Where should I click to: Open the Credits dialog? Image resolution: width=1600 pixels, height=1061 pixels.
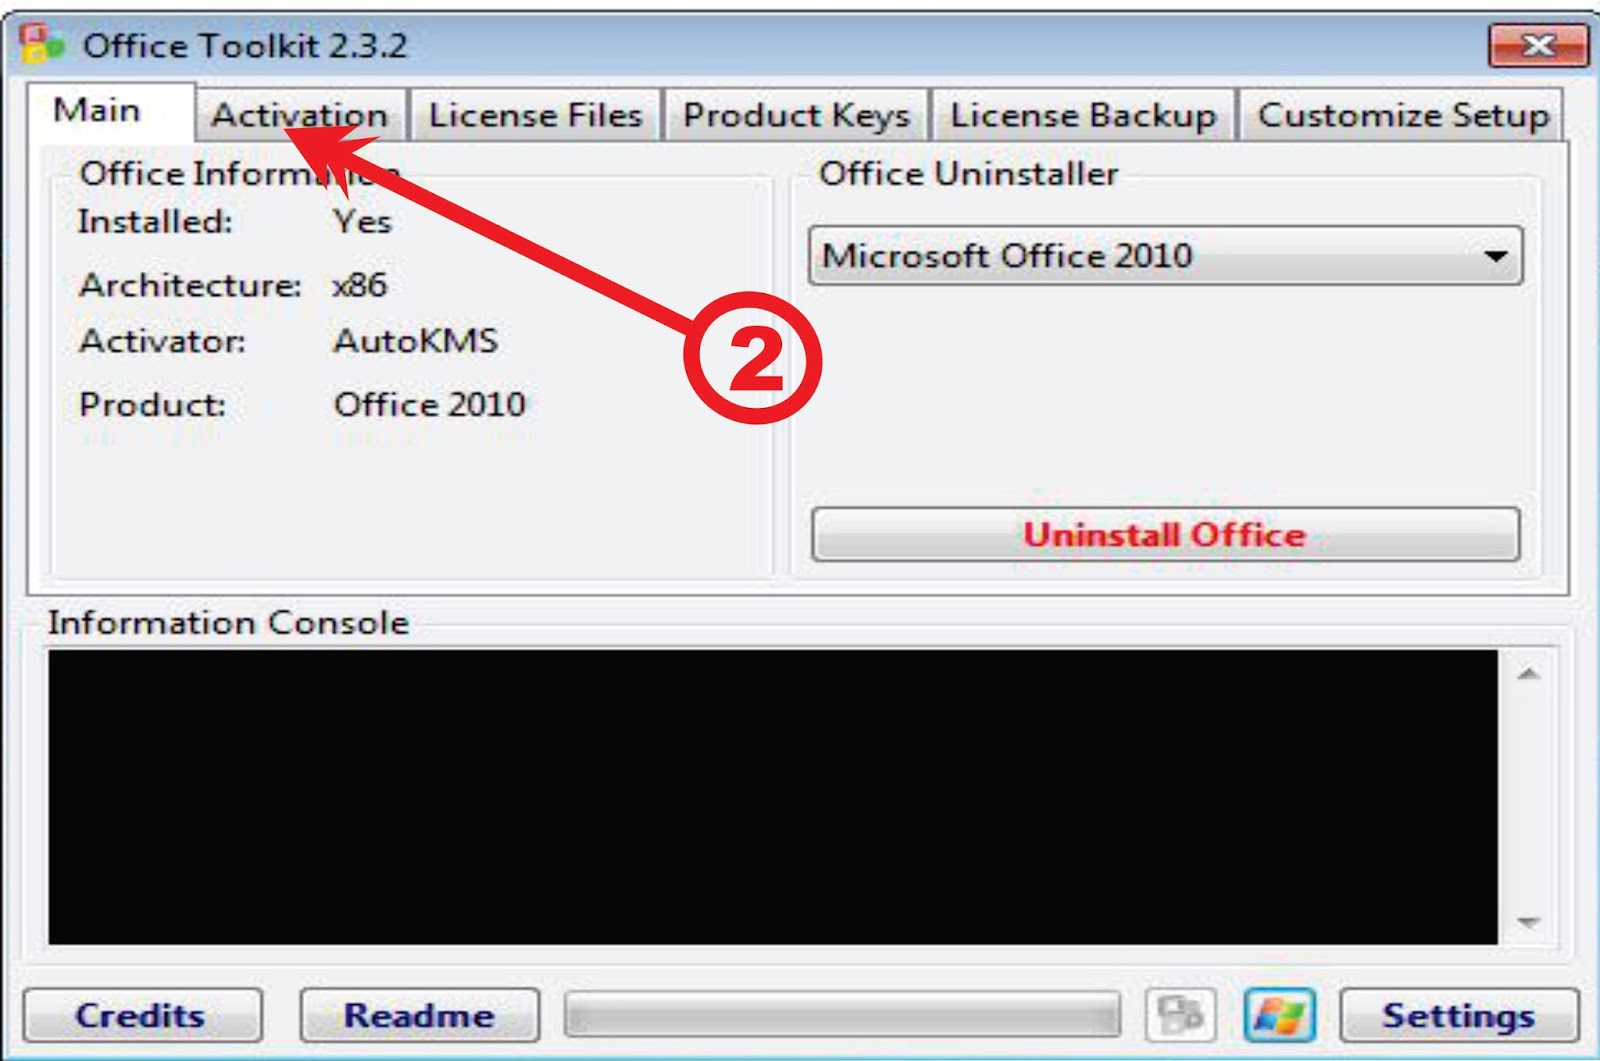(141, 1016)
